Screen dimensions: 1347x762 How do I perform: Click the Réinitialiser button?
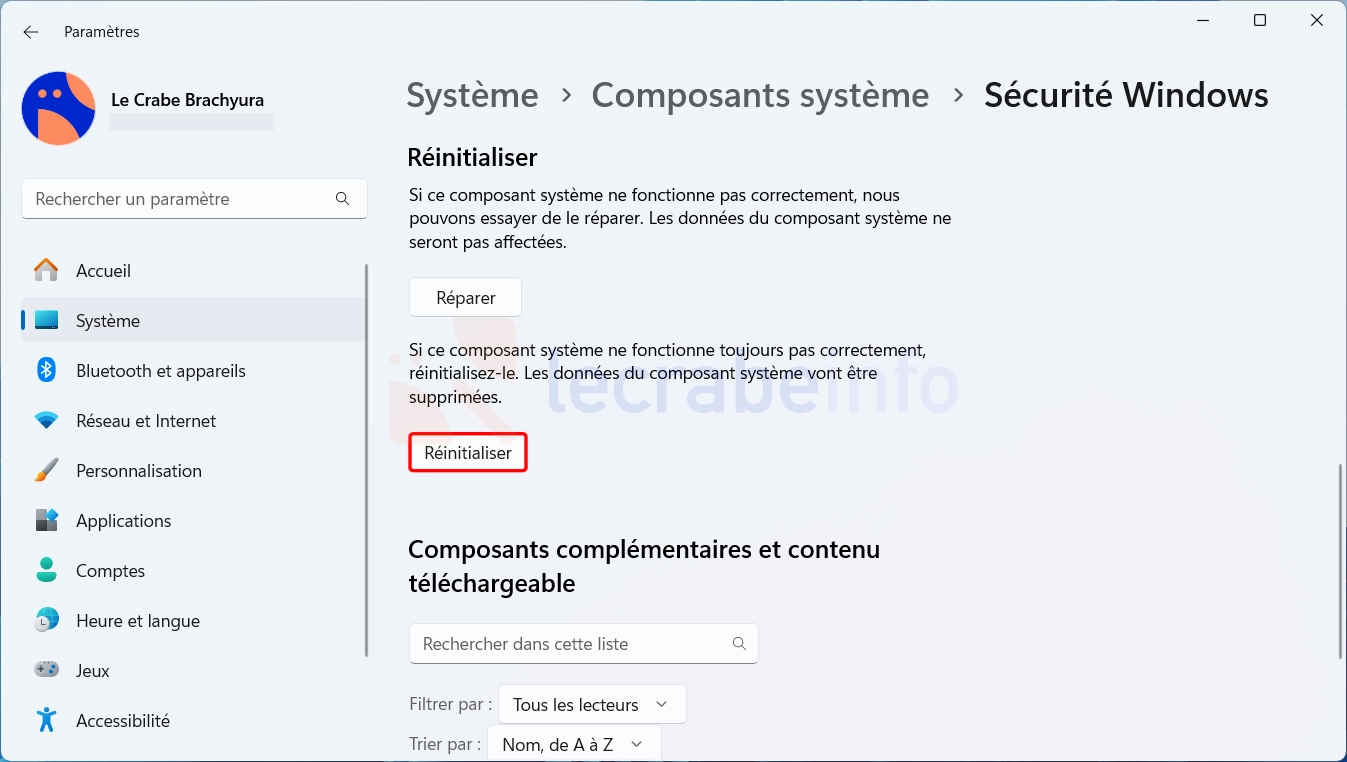468,453
